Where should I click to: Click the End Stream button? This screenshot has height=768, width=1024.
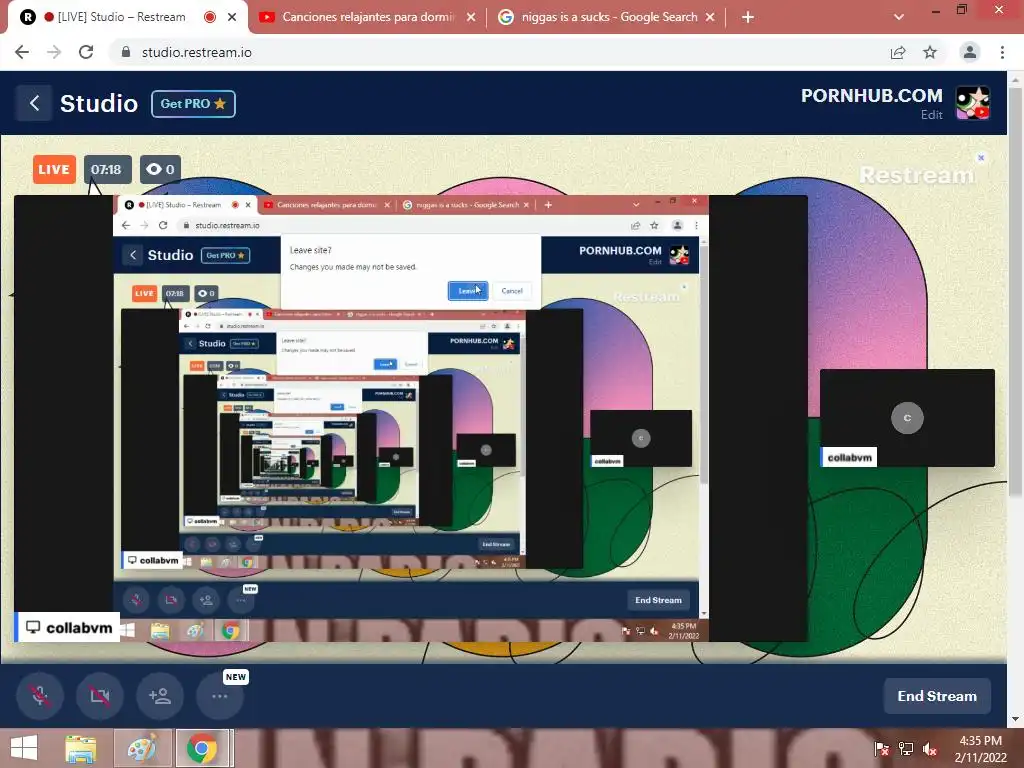click(936, 696)
